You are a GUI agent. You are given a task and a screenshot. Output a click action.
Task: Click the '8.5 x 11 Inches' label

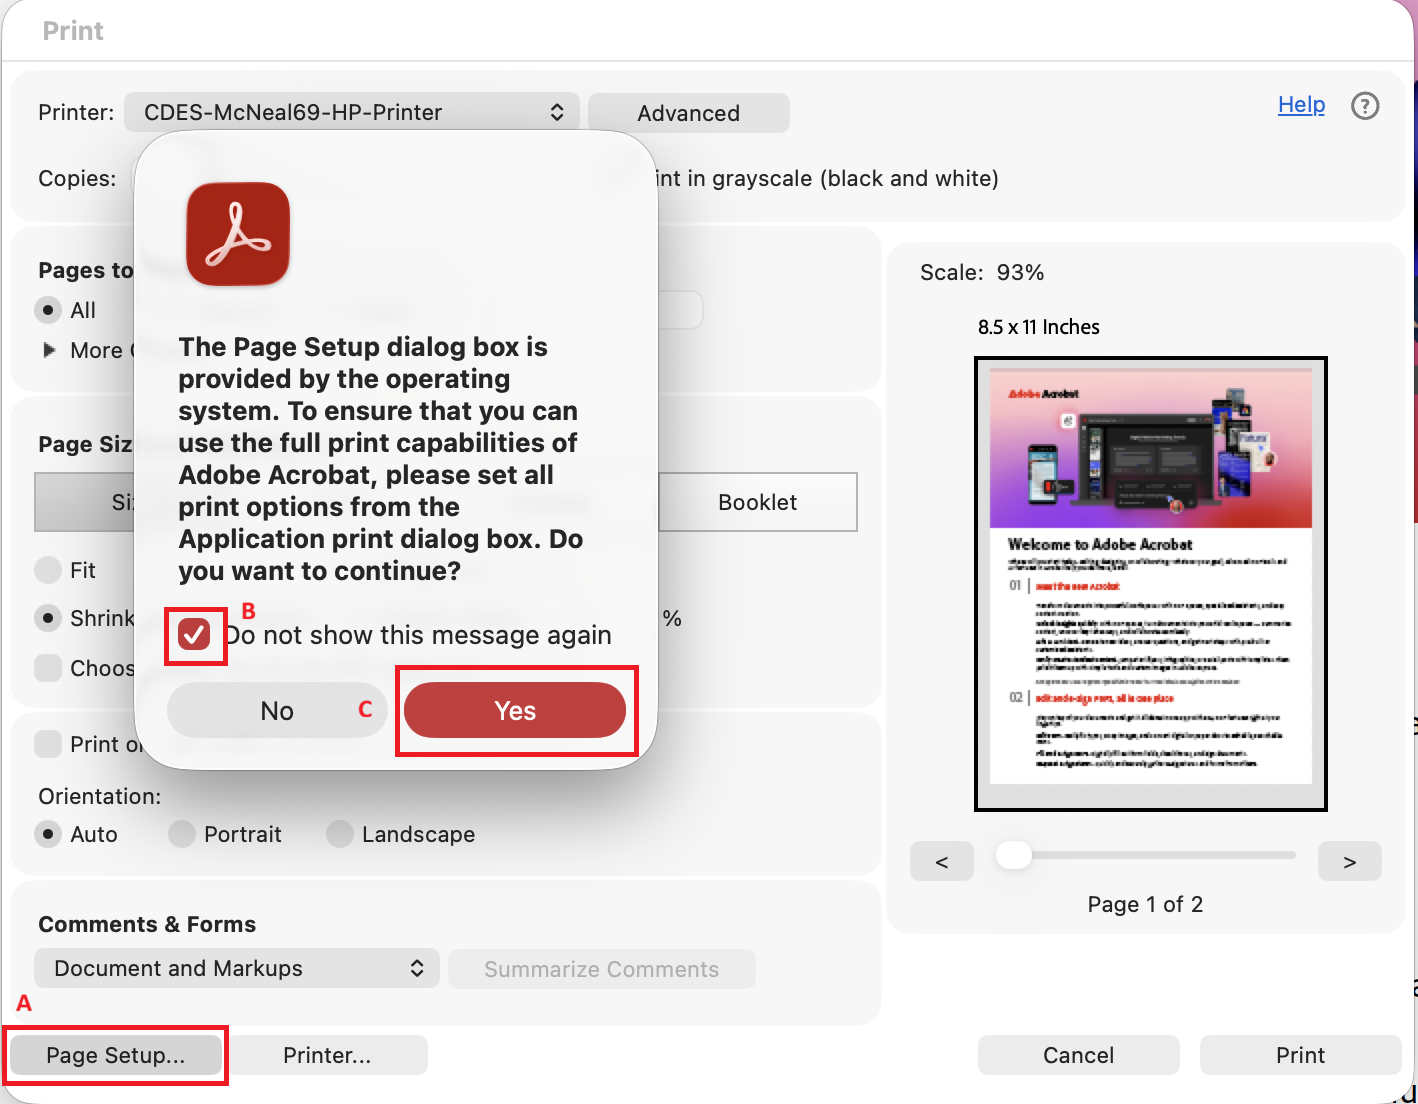pos(1039,327)
